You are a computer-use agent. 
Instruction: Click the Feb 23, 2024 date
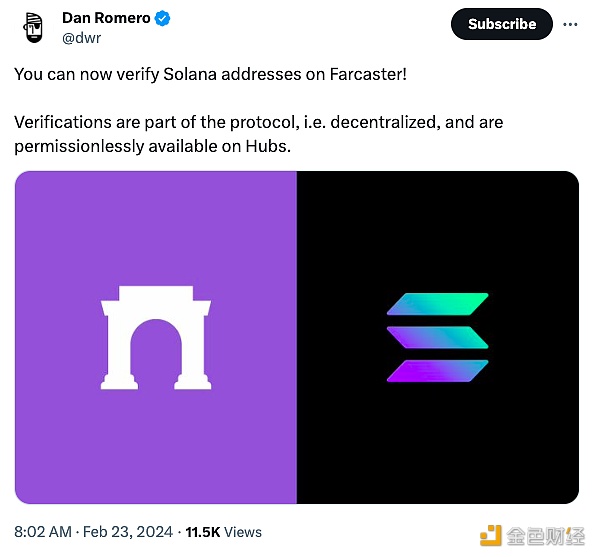[128, 532]
